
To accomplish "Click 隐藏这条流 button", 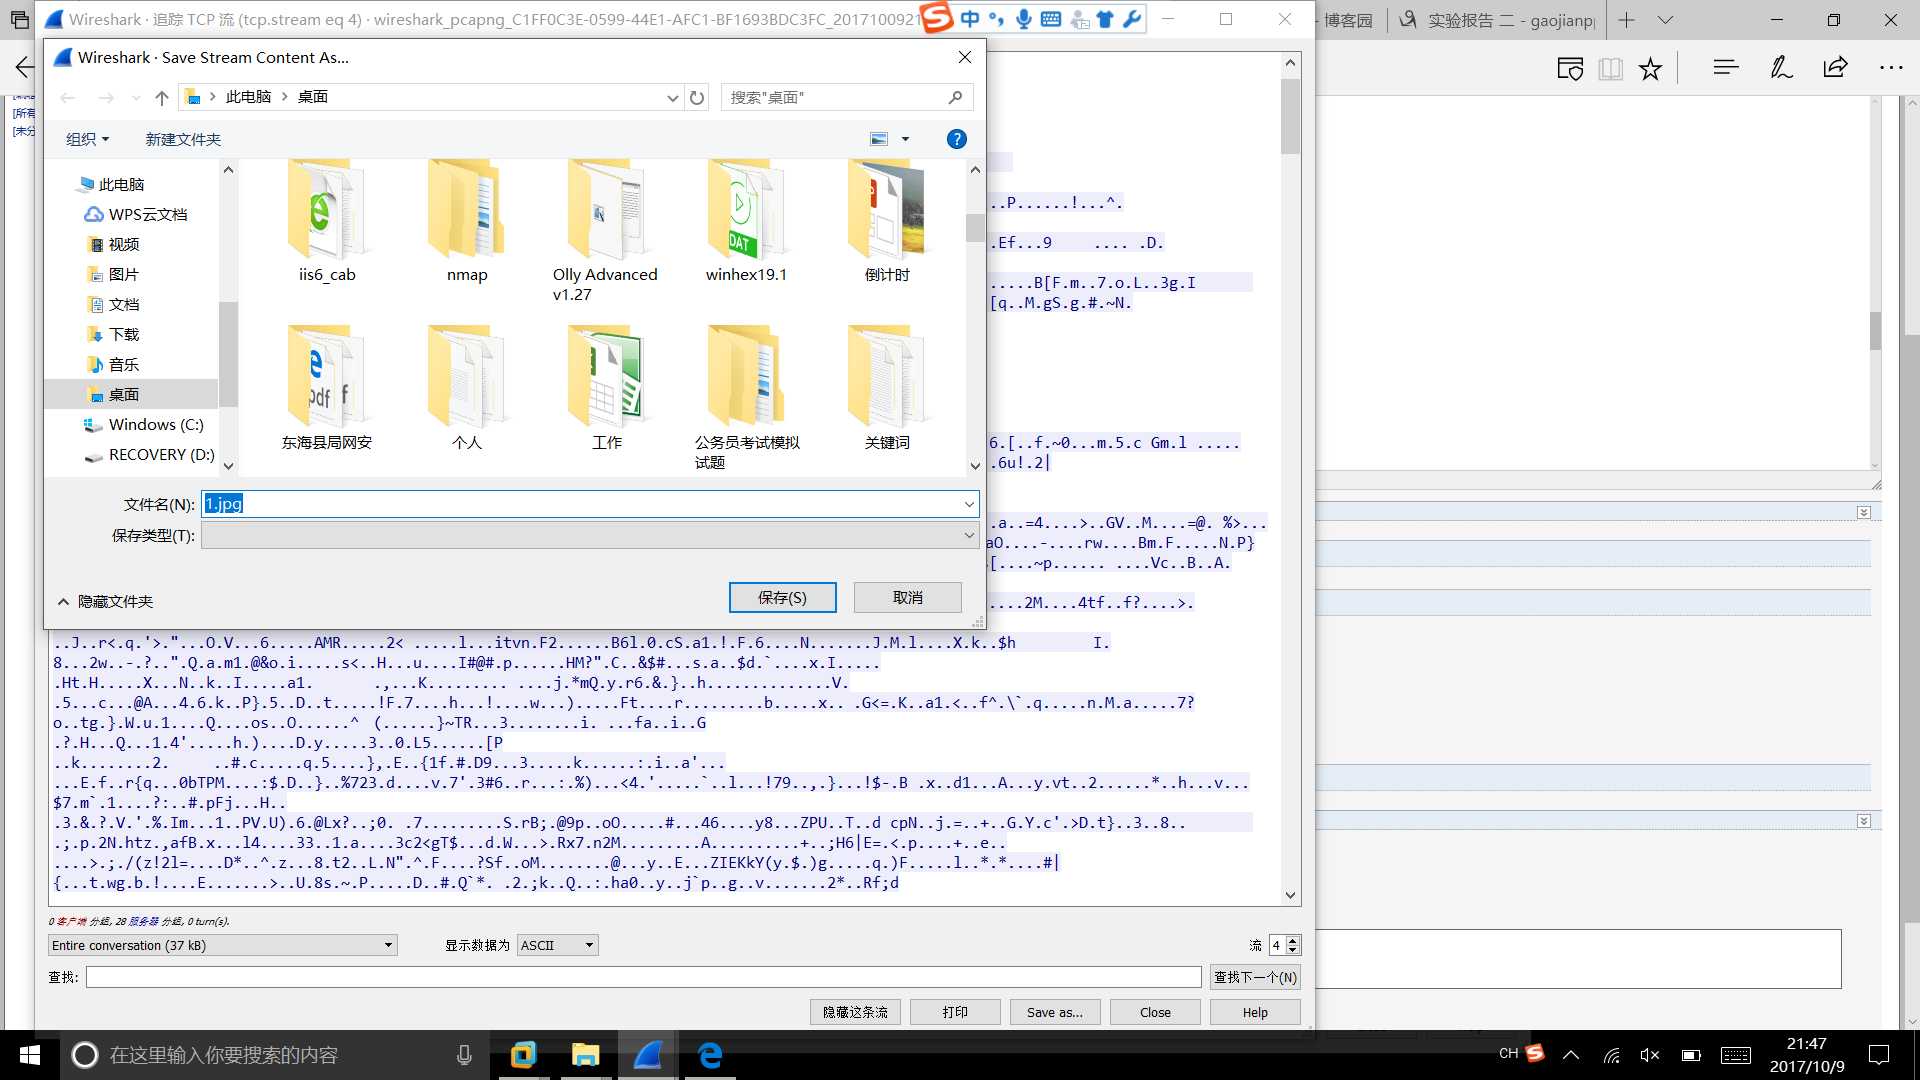I will pos(855,1012).
